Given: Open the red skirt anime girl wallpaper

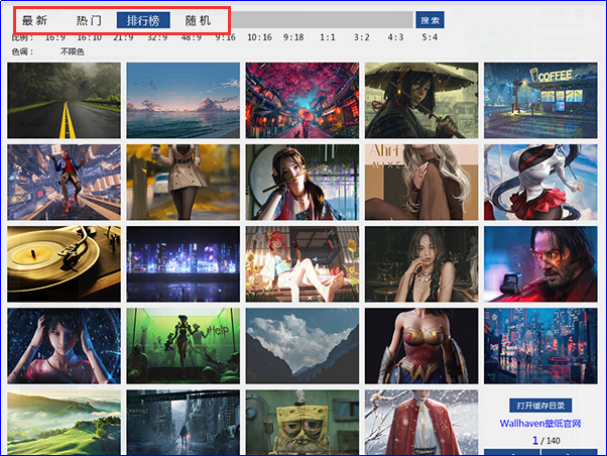Looking at the screenshot, I should [541, 182].
